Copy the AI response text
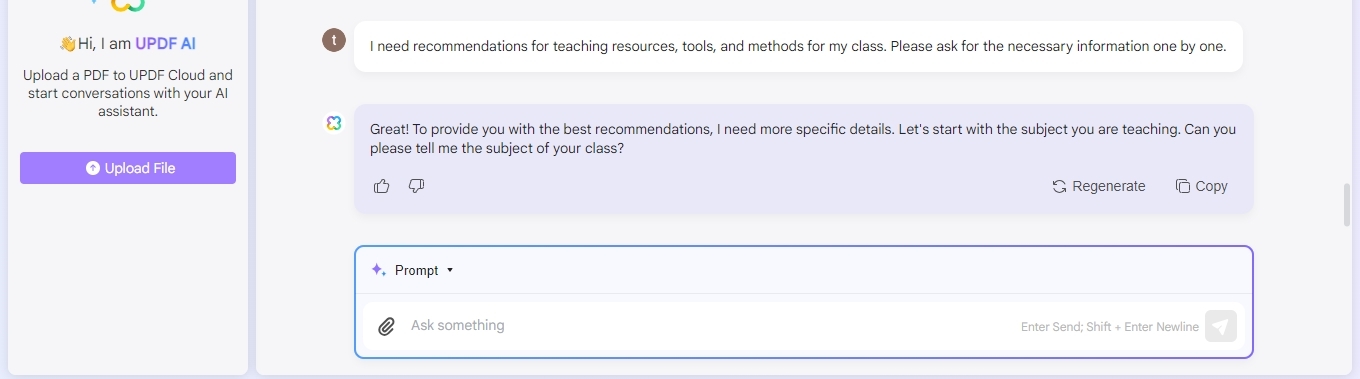This screenshot has height=379, width=1360. [x=1201, y=186]
